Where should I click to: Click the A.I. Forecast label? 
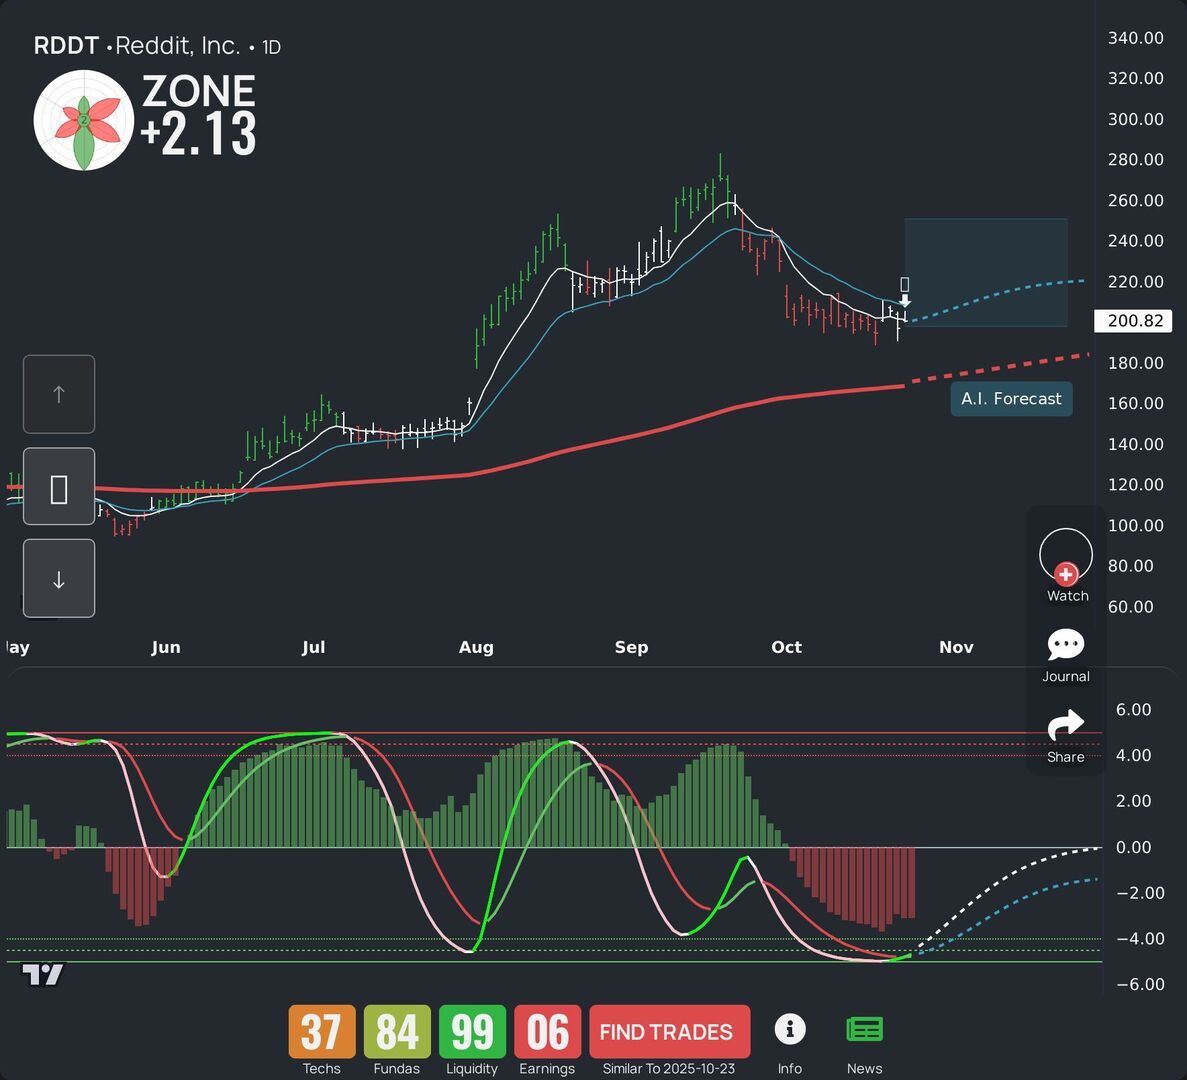(1011, 399)
